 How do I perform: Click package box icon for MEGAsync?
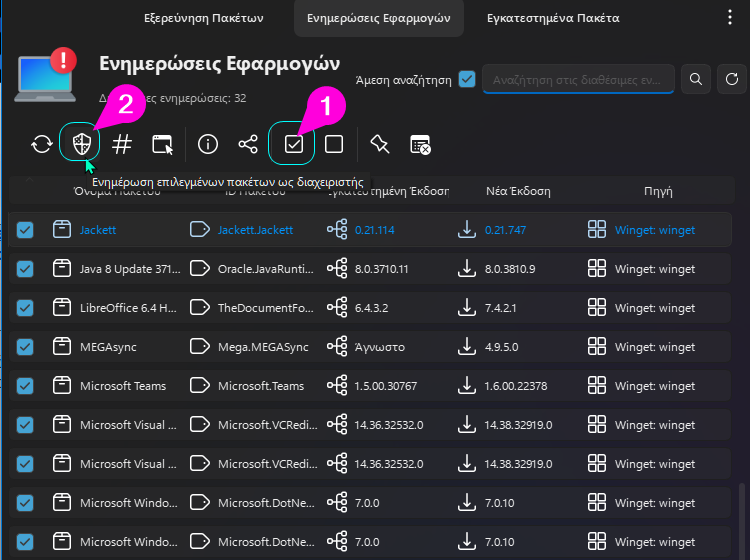62,347
